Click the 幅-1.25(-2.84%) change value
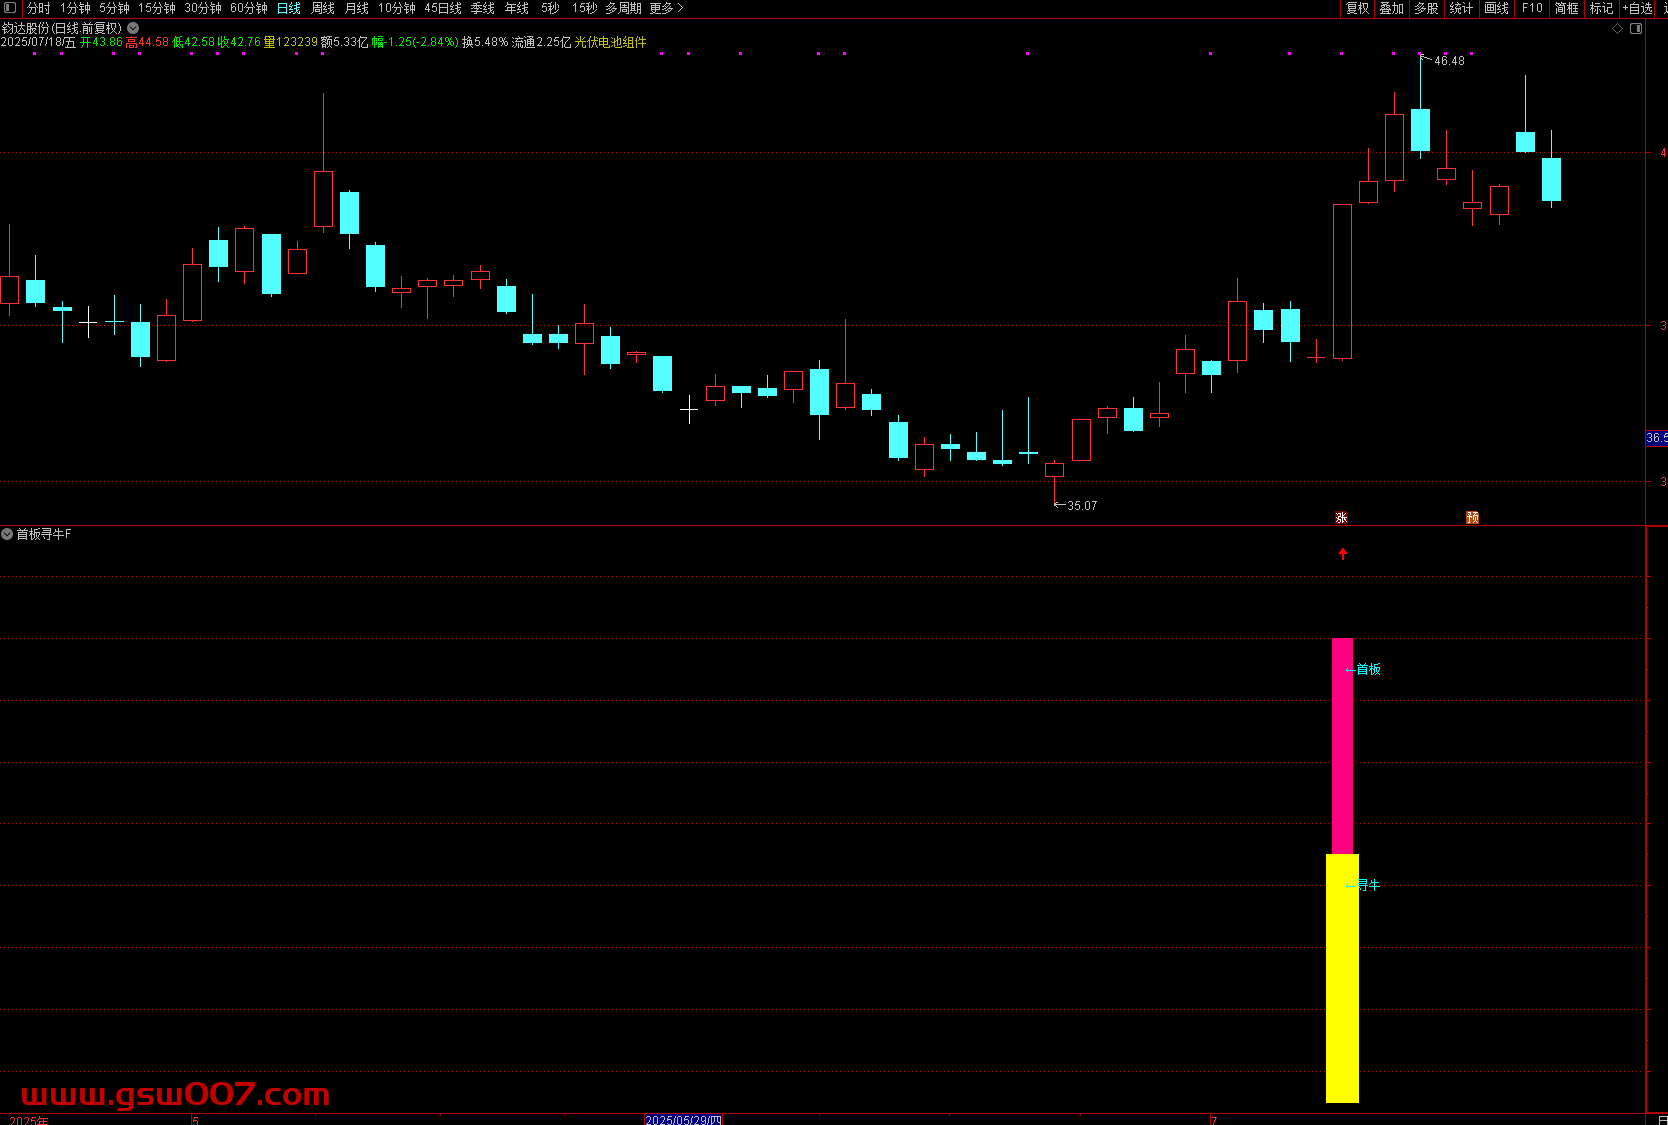 tap(415, 42)
